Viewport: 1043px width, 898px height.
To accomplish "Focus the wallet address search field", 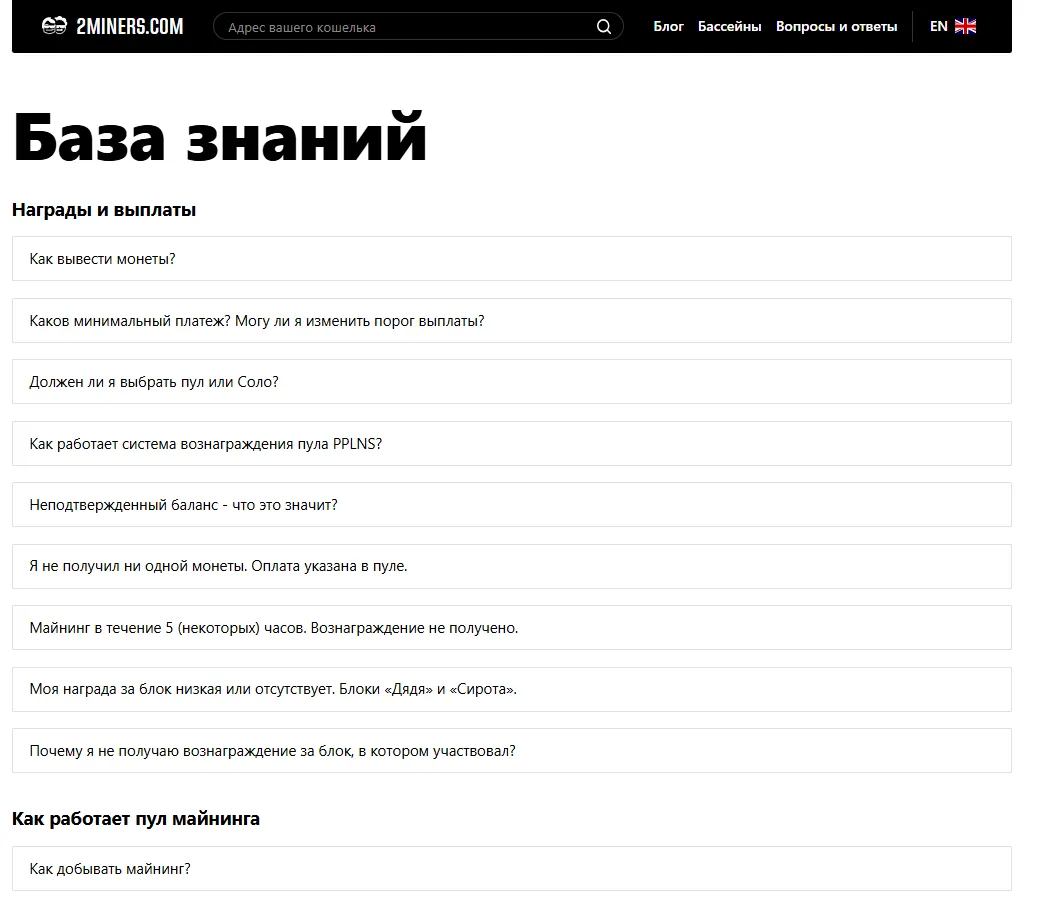I will (x=418, y=27).
